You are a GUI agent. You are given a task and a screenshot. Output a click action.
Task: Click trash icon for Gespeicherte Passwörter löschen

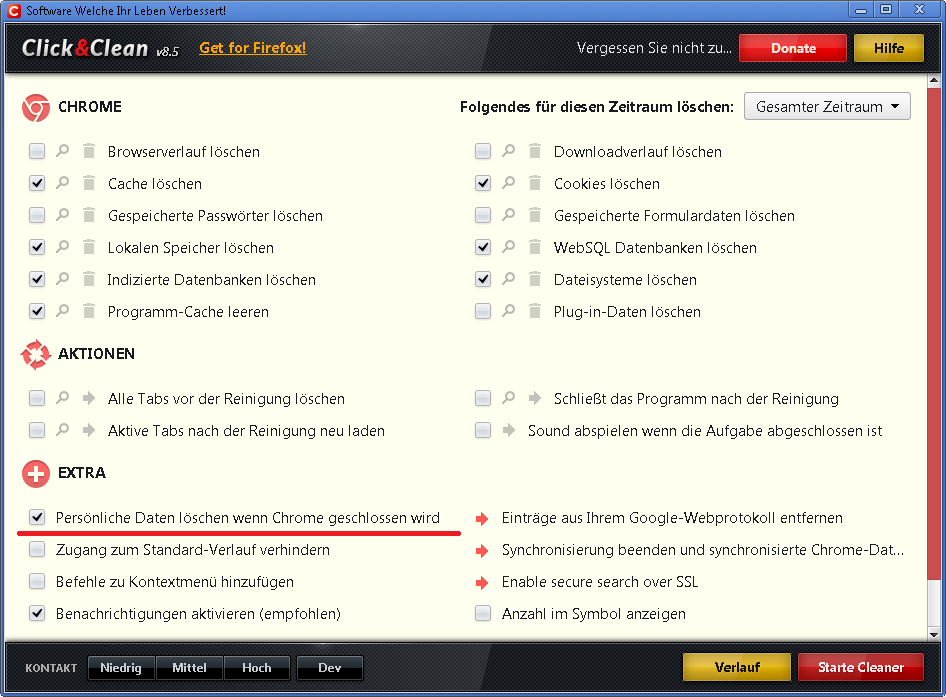[x=89, y=215]
